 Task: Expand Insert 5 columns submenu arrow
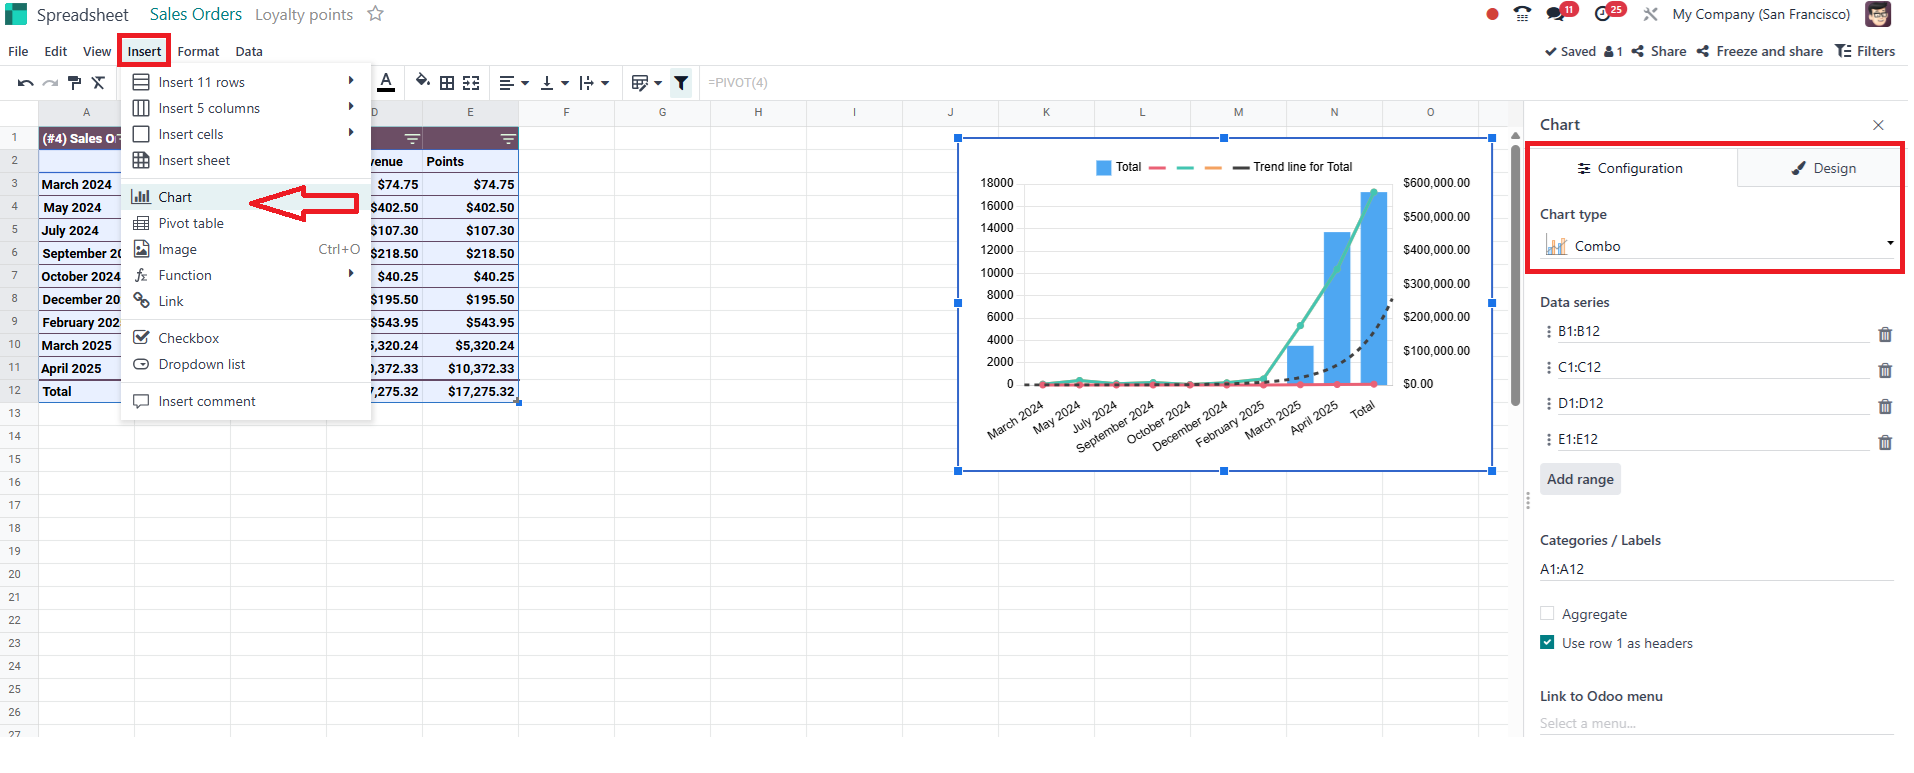(x=351, y=106)
